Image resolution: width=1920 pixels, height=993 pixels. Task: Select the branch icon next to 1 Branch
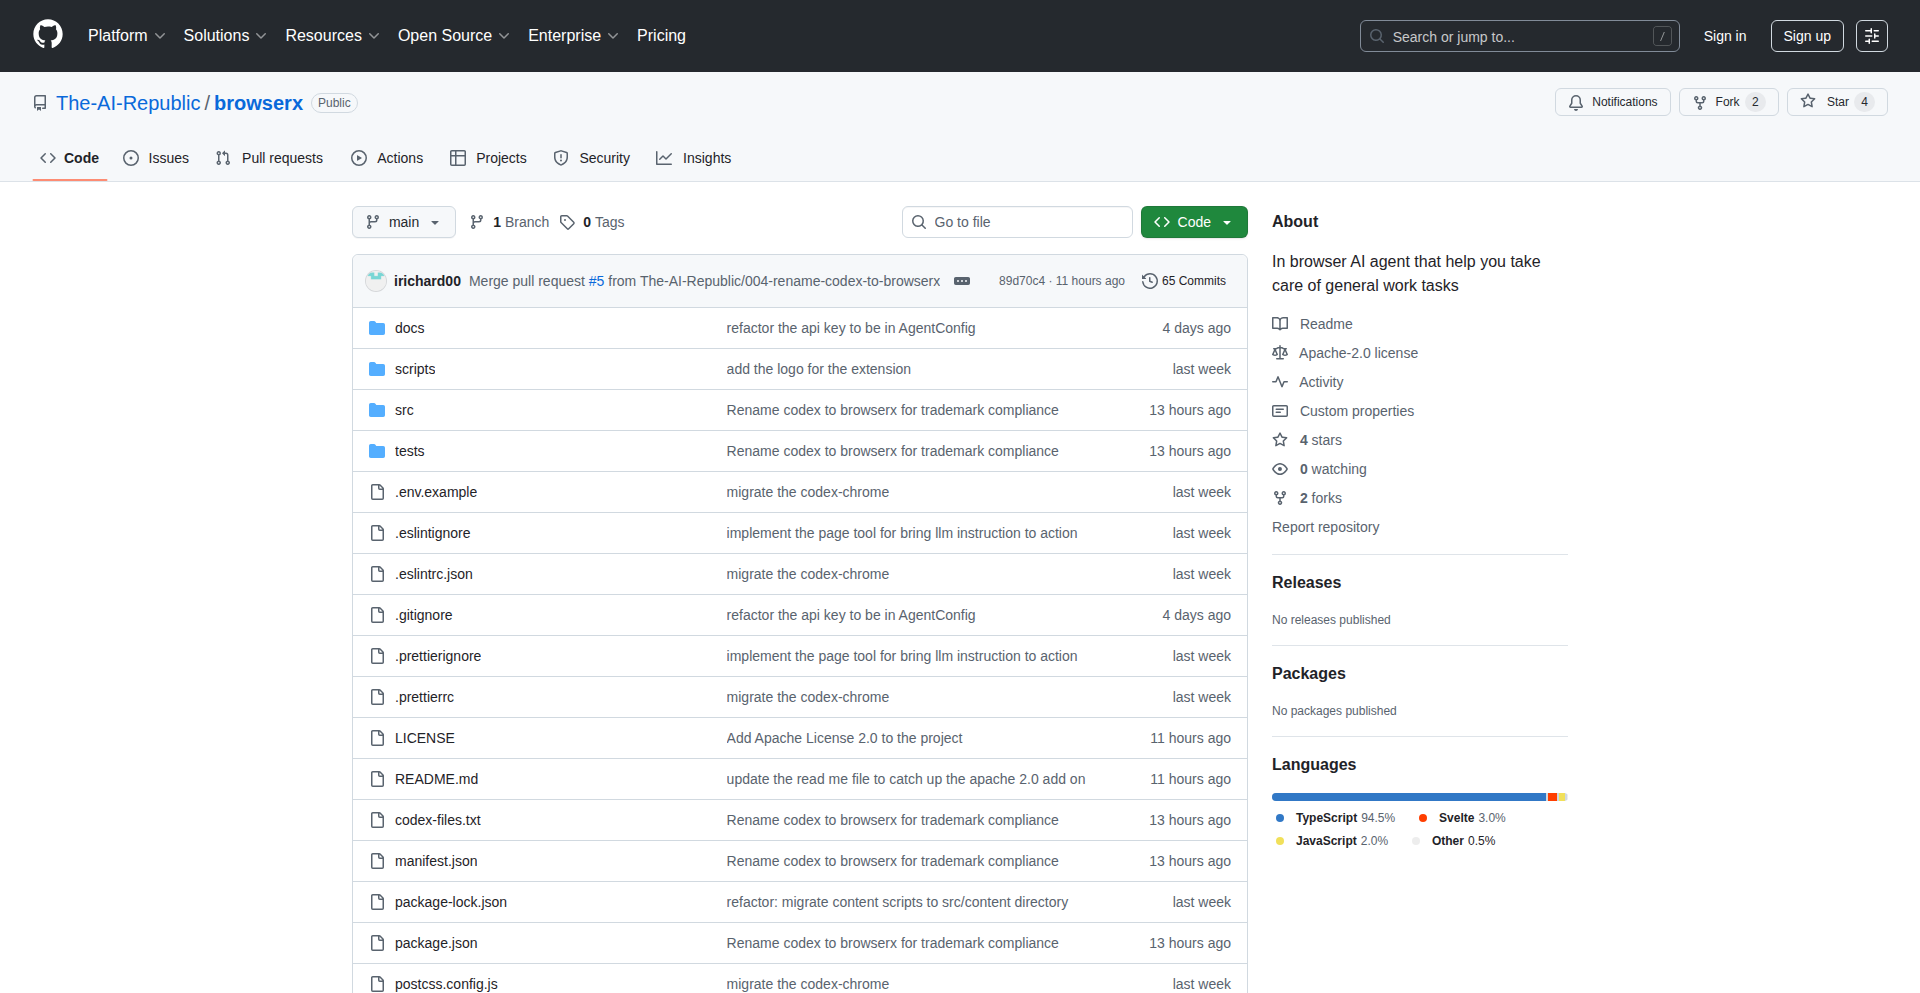[x=476, y=222]
